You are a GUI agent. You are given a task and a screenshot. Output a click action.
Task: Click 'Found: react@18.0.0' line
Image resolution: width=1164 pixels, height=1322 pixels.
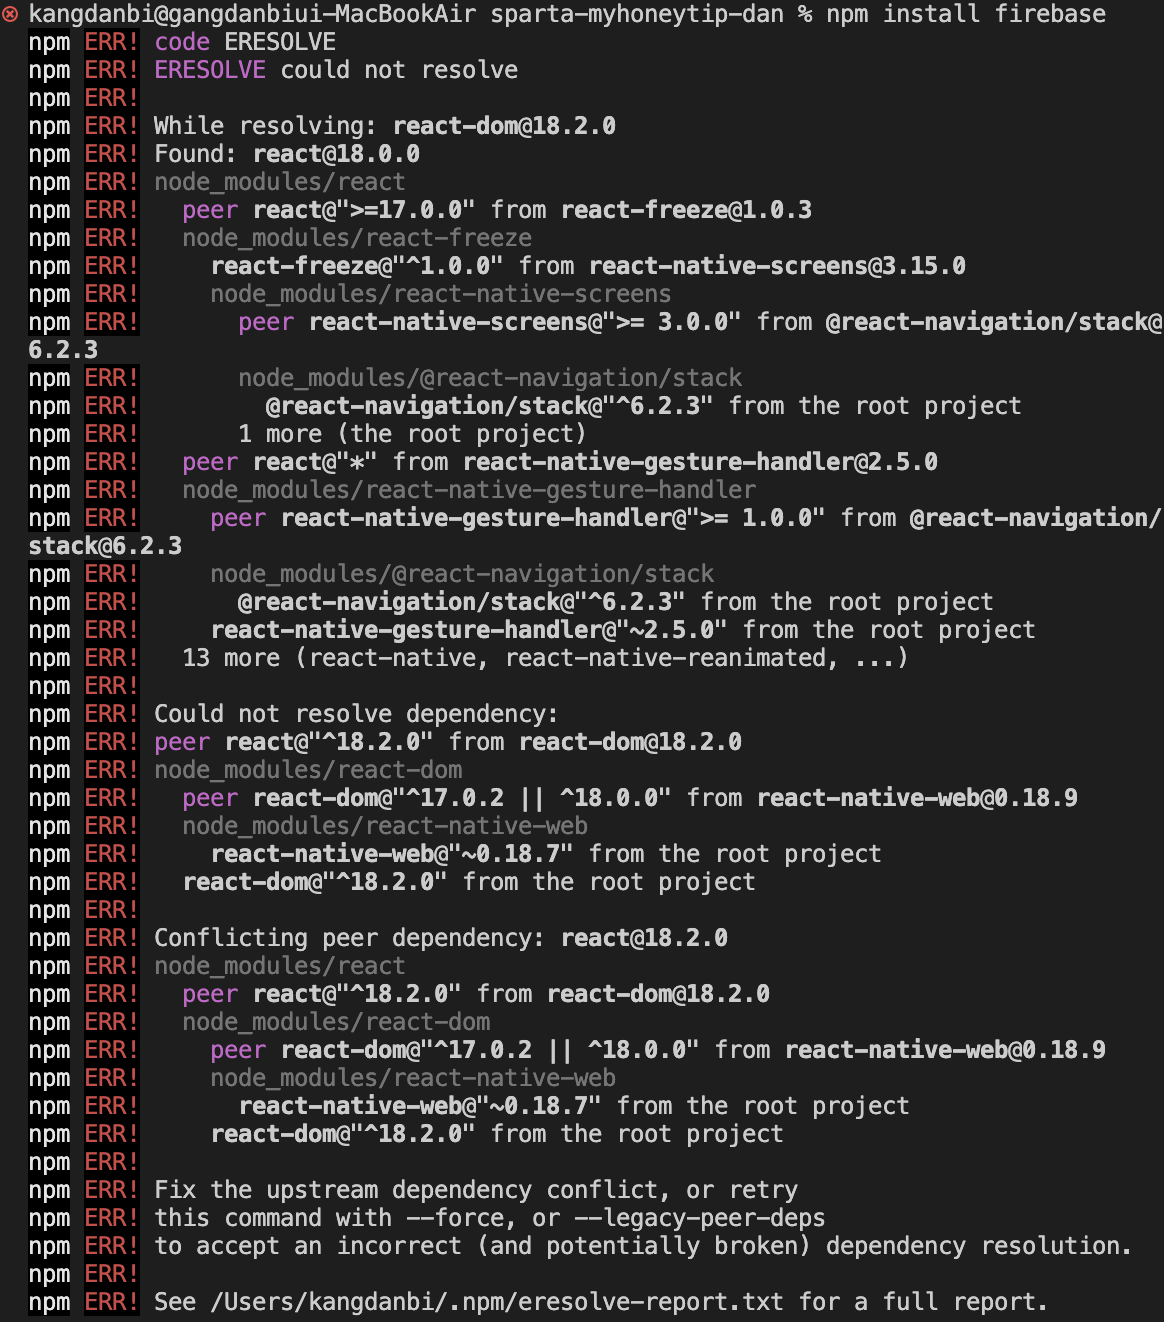click(x=287, y=154)
